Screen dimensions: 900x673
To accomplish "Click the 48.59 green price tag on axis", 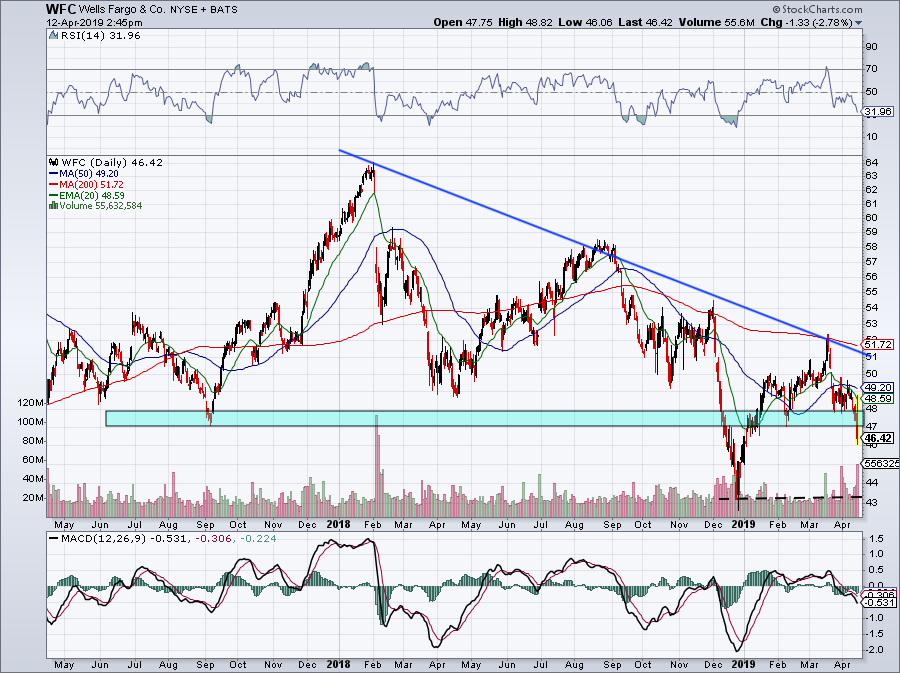I will pos(879,399).
